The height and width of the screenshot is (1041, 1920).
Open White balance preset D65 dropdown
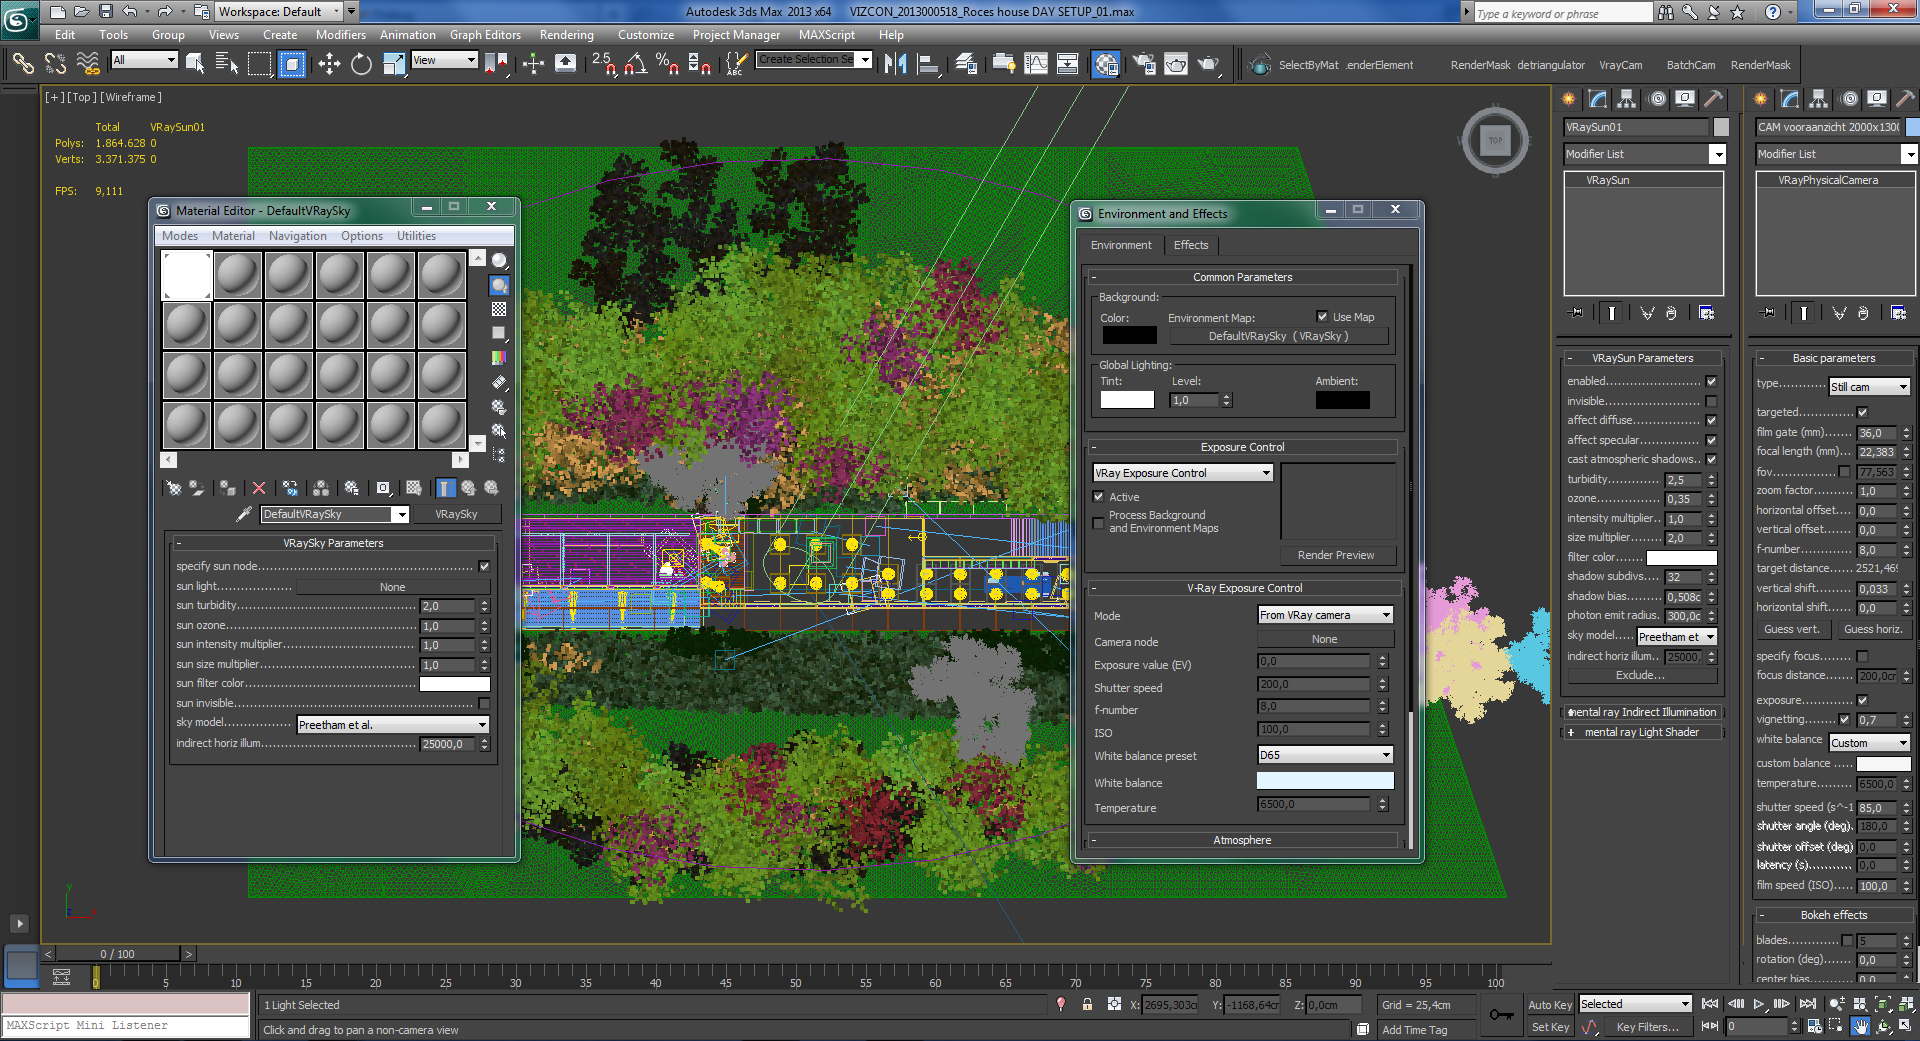pyautogui.click(x=1325, y=755)
